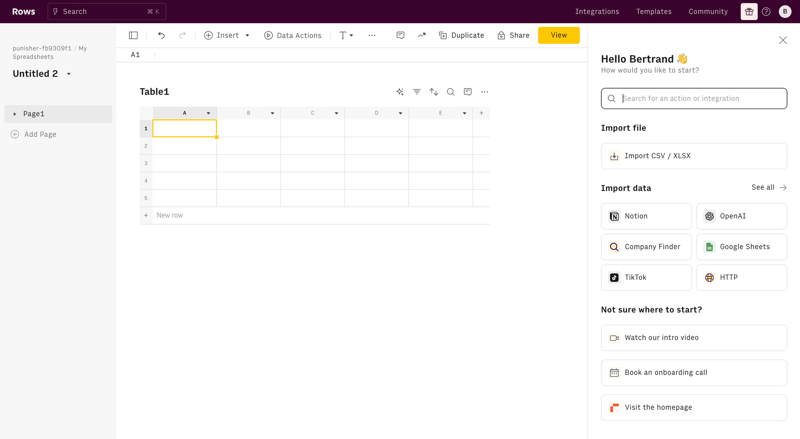Select the OpenAI integration
Image resolution: width=800 pixels, height=439 pixels.
[741, 216]
